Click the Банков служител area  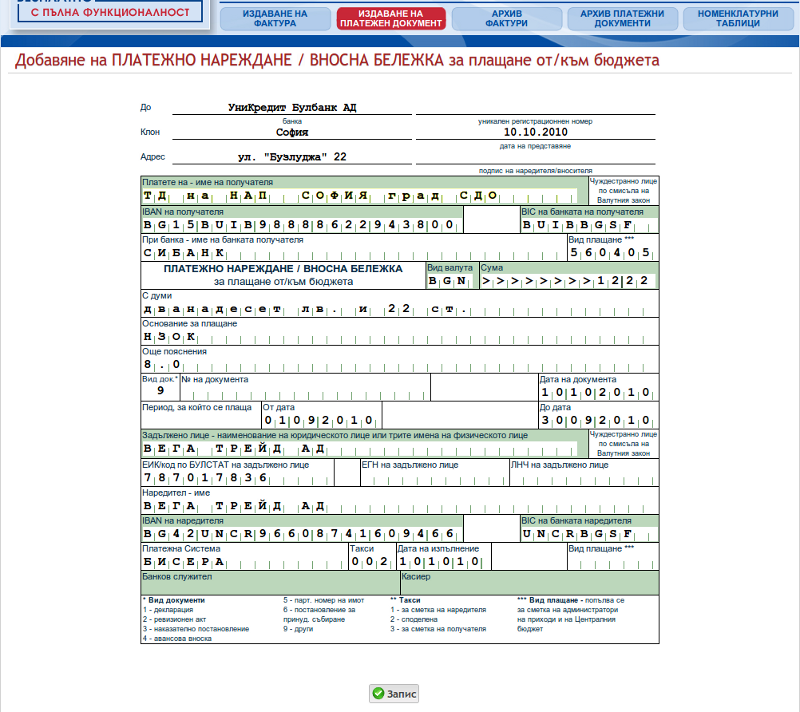tap(270, 583)
